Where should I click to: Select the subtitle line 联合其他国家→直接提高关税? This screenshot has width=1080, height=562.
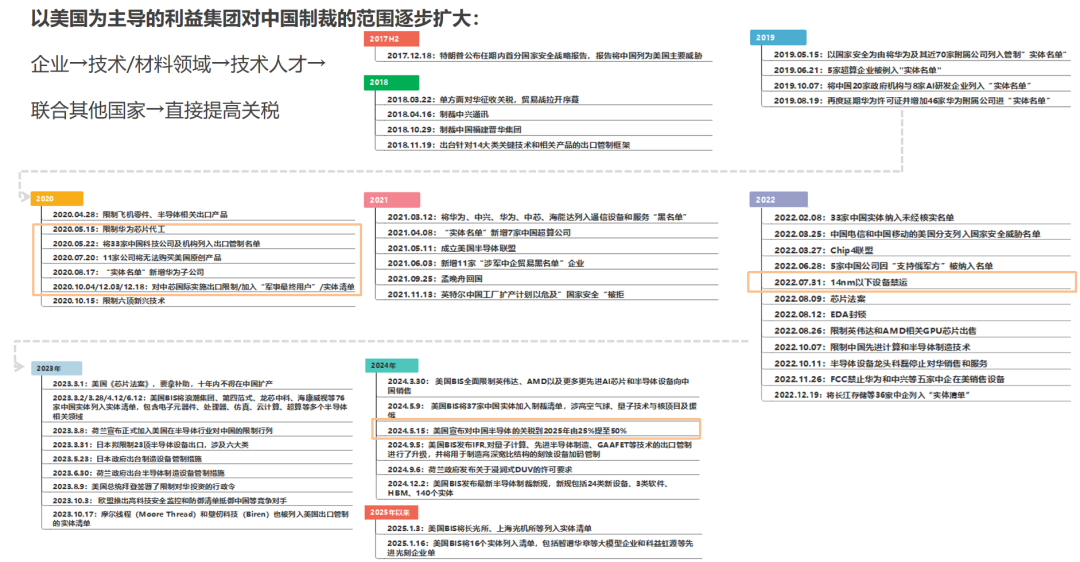point(155,110)
